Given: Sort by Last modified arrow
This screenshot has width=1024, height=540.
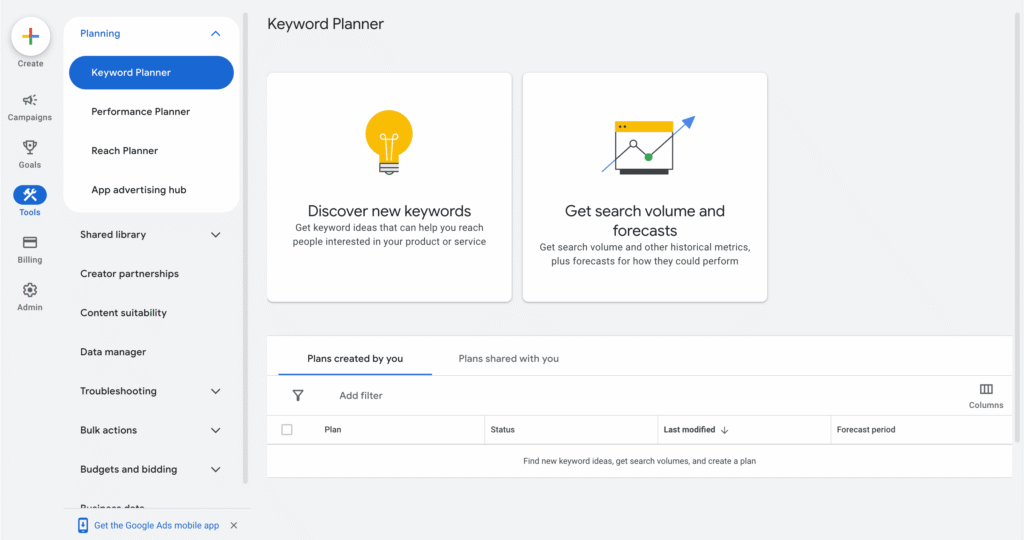Looking at the screenshot, I should [x=724, y=430].
